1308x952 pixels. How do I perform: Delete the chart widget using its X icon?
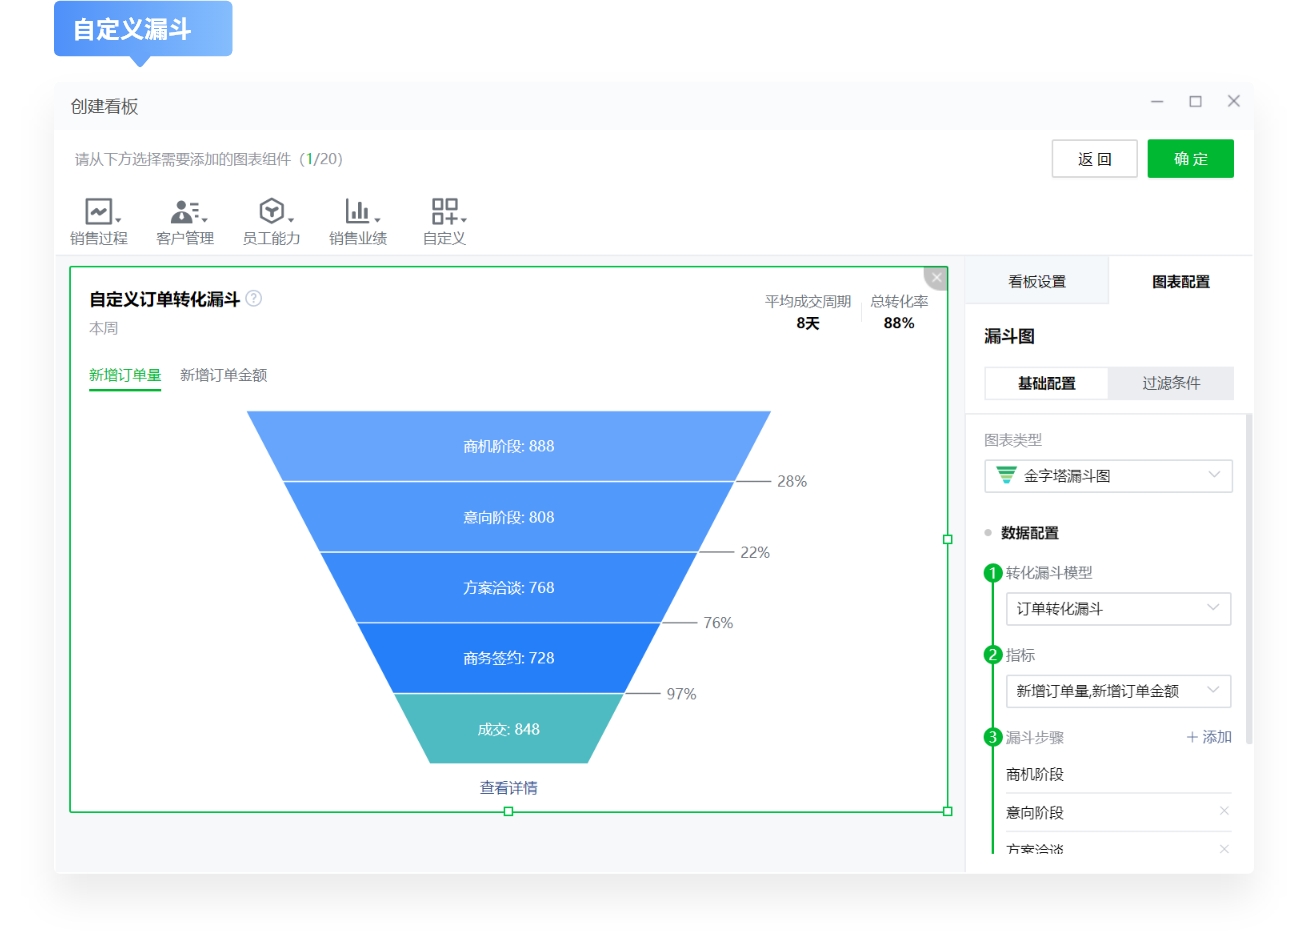[935, 277]
